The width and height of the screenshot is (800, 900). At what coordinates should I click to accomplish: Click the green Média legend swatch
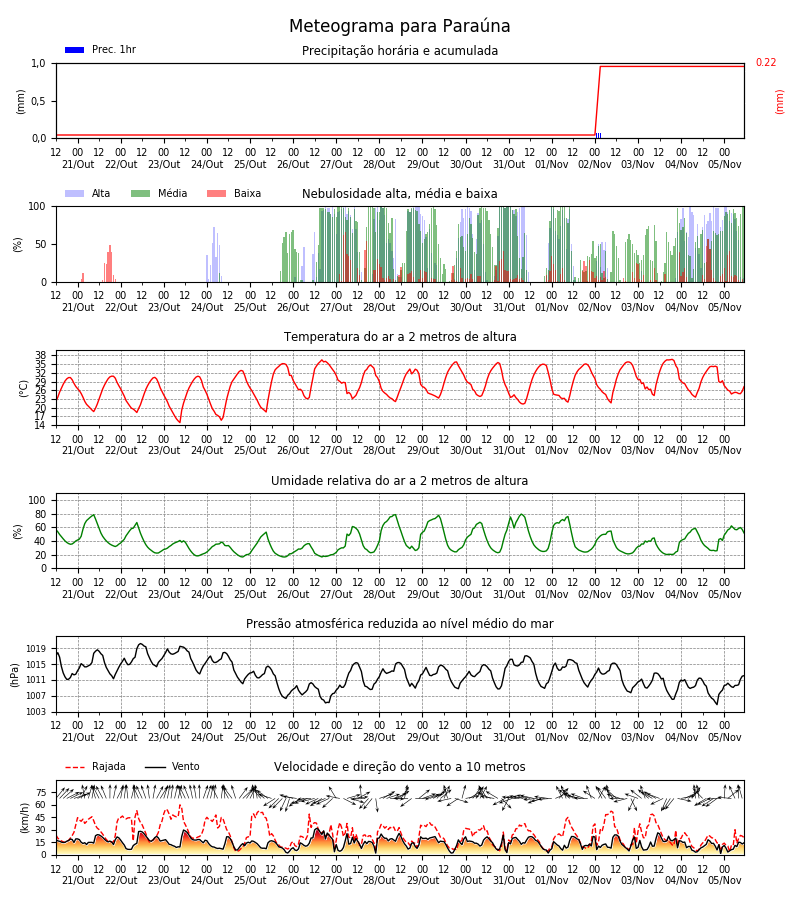(x=141, y=193)
